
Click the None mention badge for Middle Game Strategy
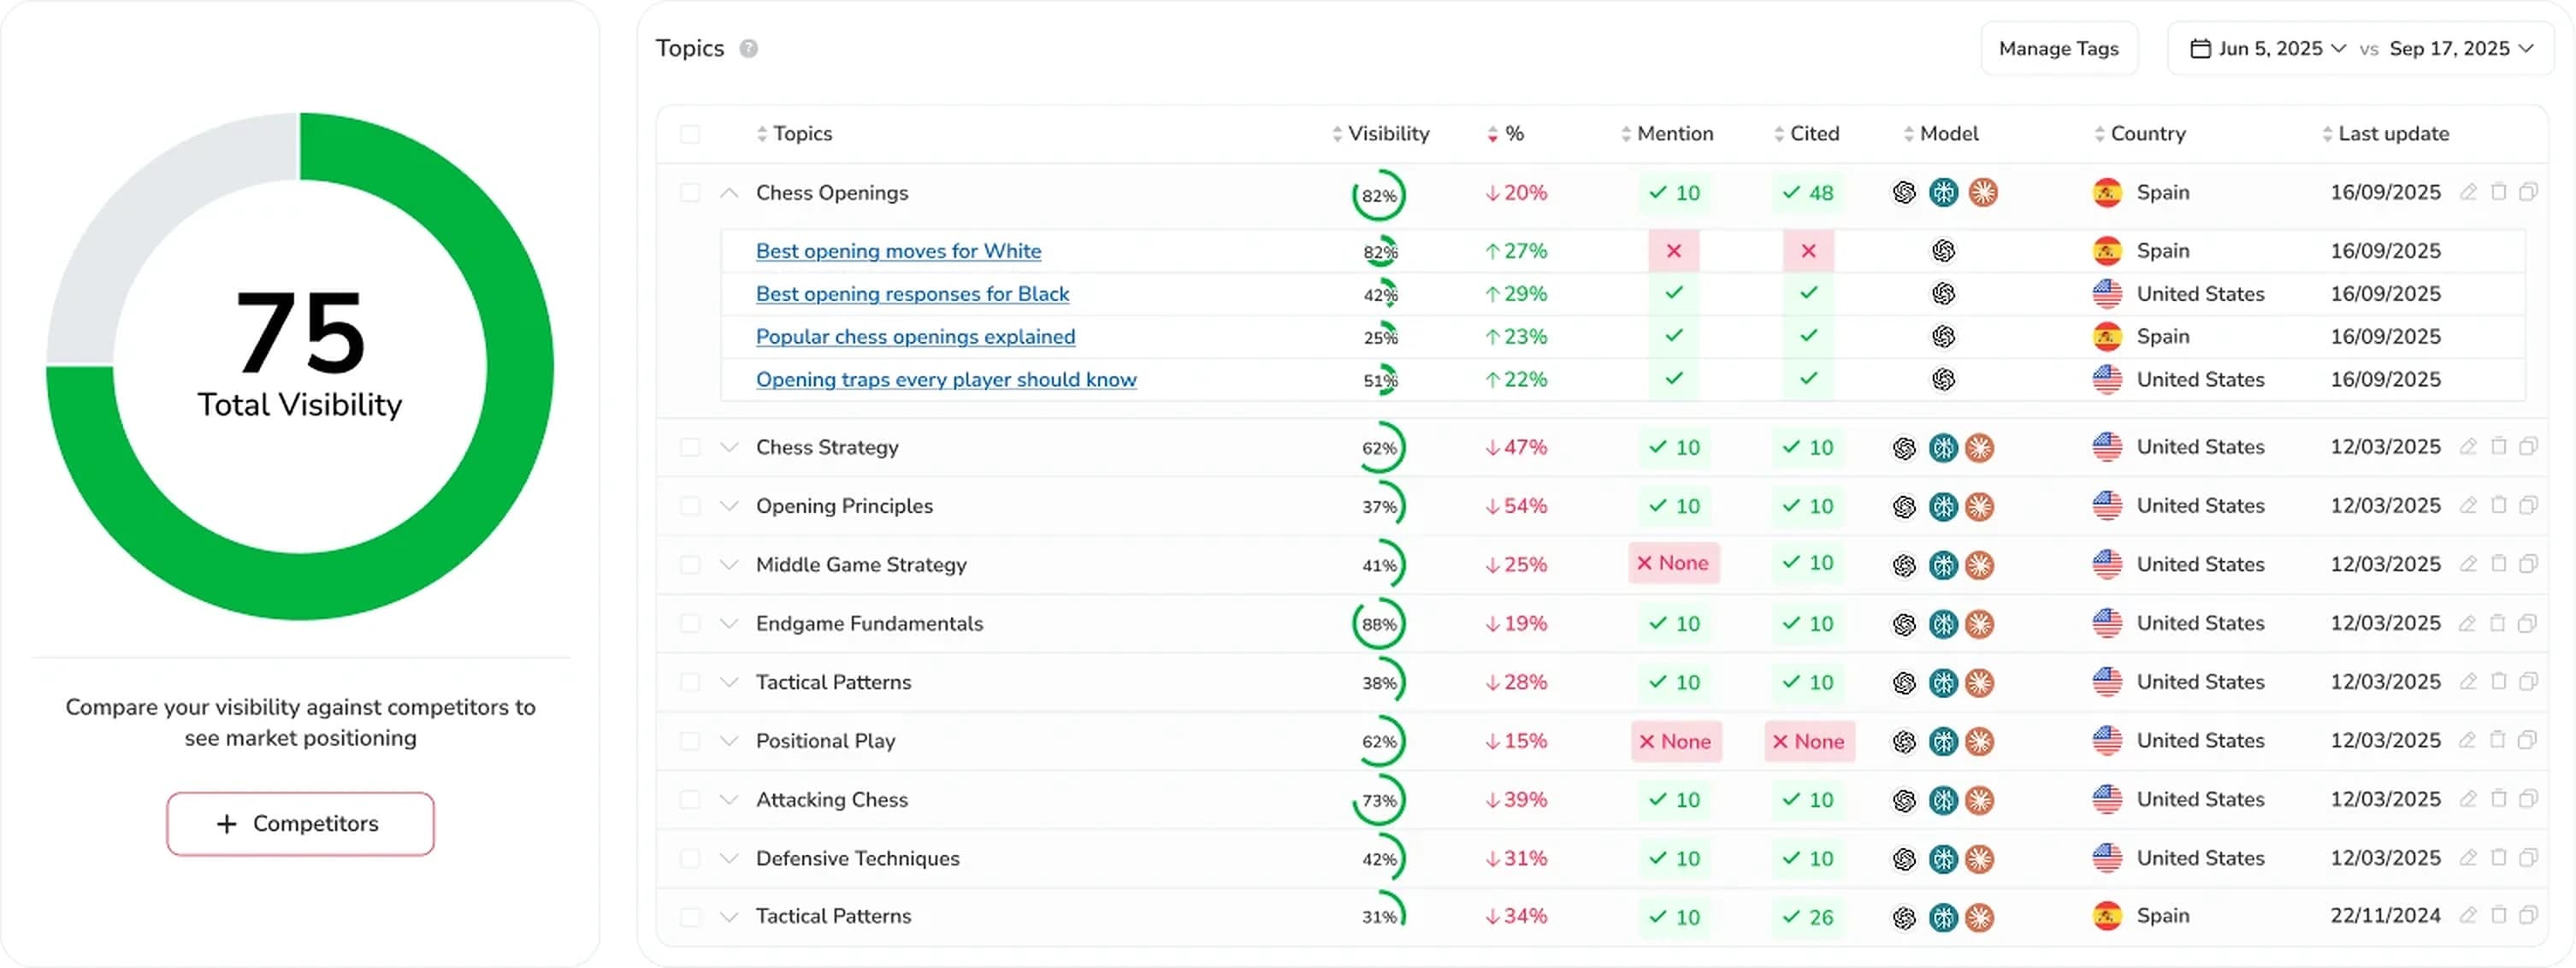click(x=1674, y=563)
